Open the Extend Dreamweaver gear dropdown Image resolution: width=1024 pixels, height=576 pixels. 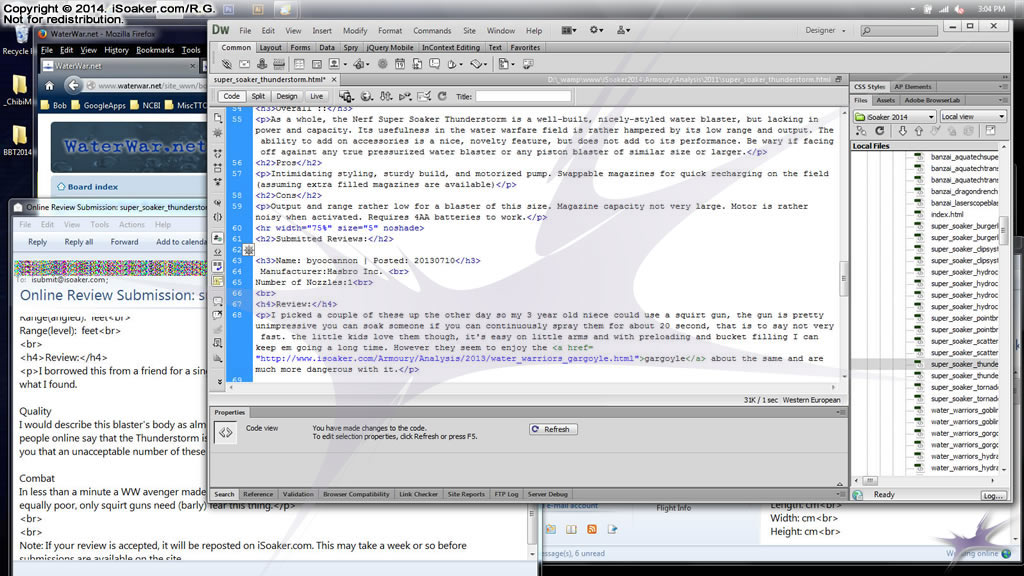[x=596, y=30]
